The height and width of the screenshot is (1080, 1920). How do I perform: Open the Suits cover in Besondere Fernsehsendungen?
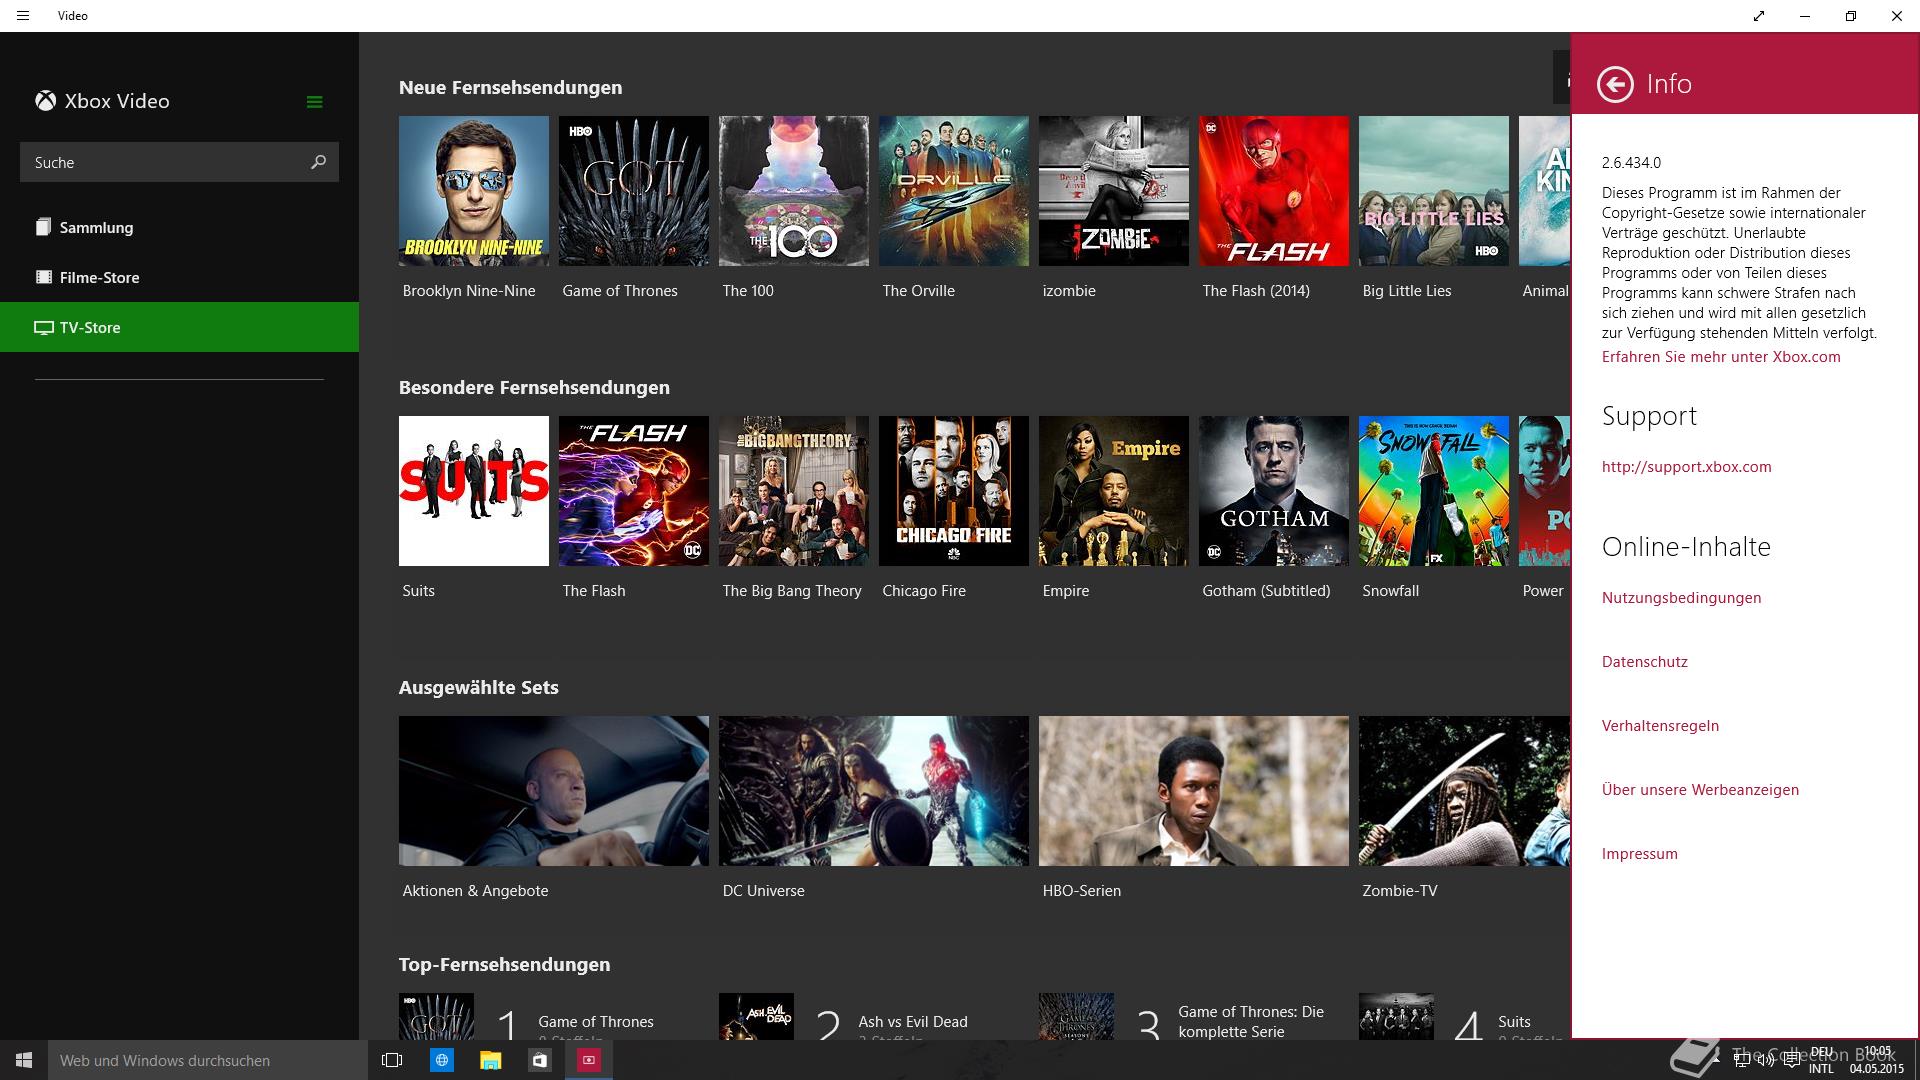pyautogui.click(x=474, y=491)
